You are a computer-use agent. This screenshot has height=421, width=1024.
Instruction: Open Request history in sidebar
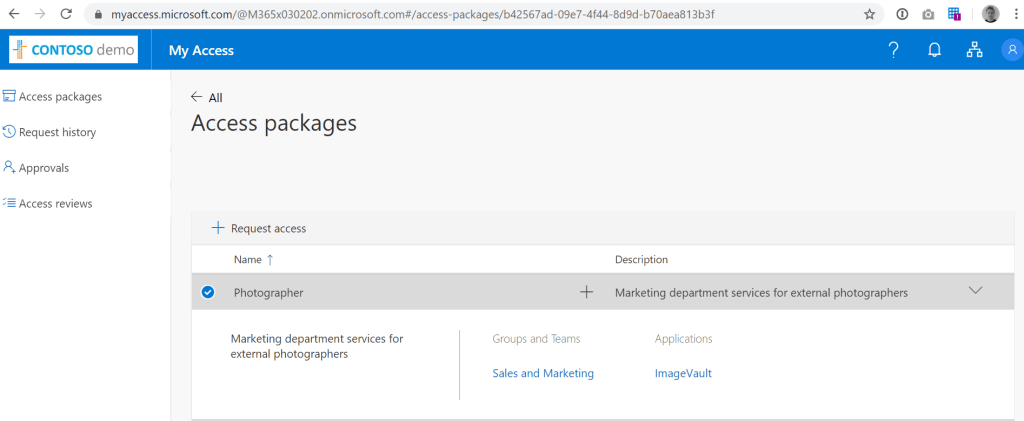[56, 132]
